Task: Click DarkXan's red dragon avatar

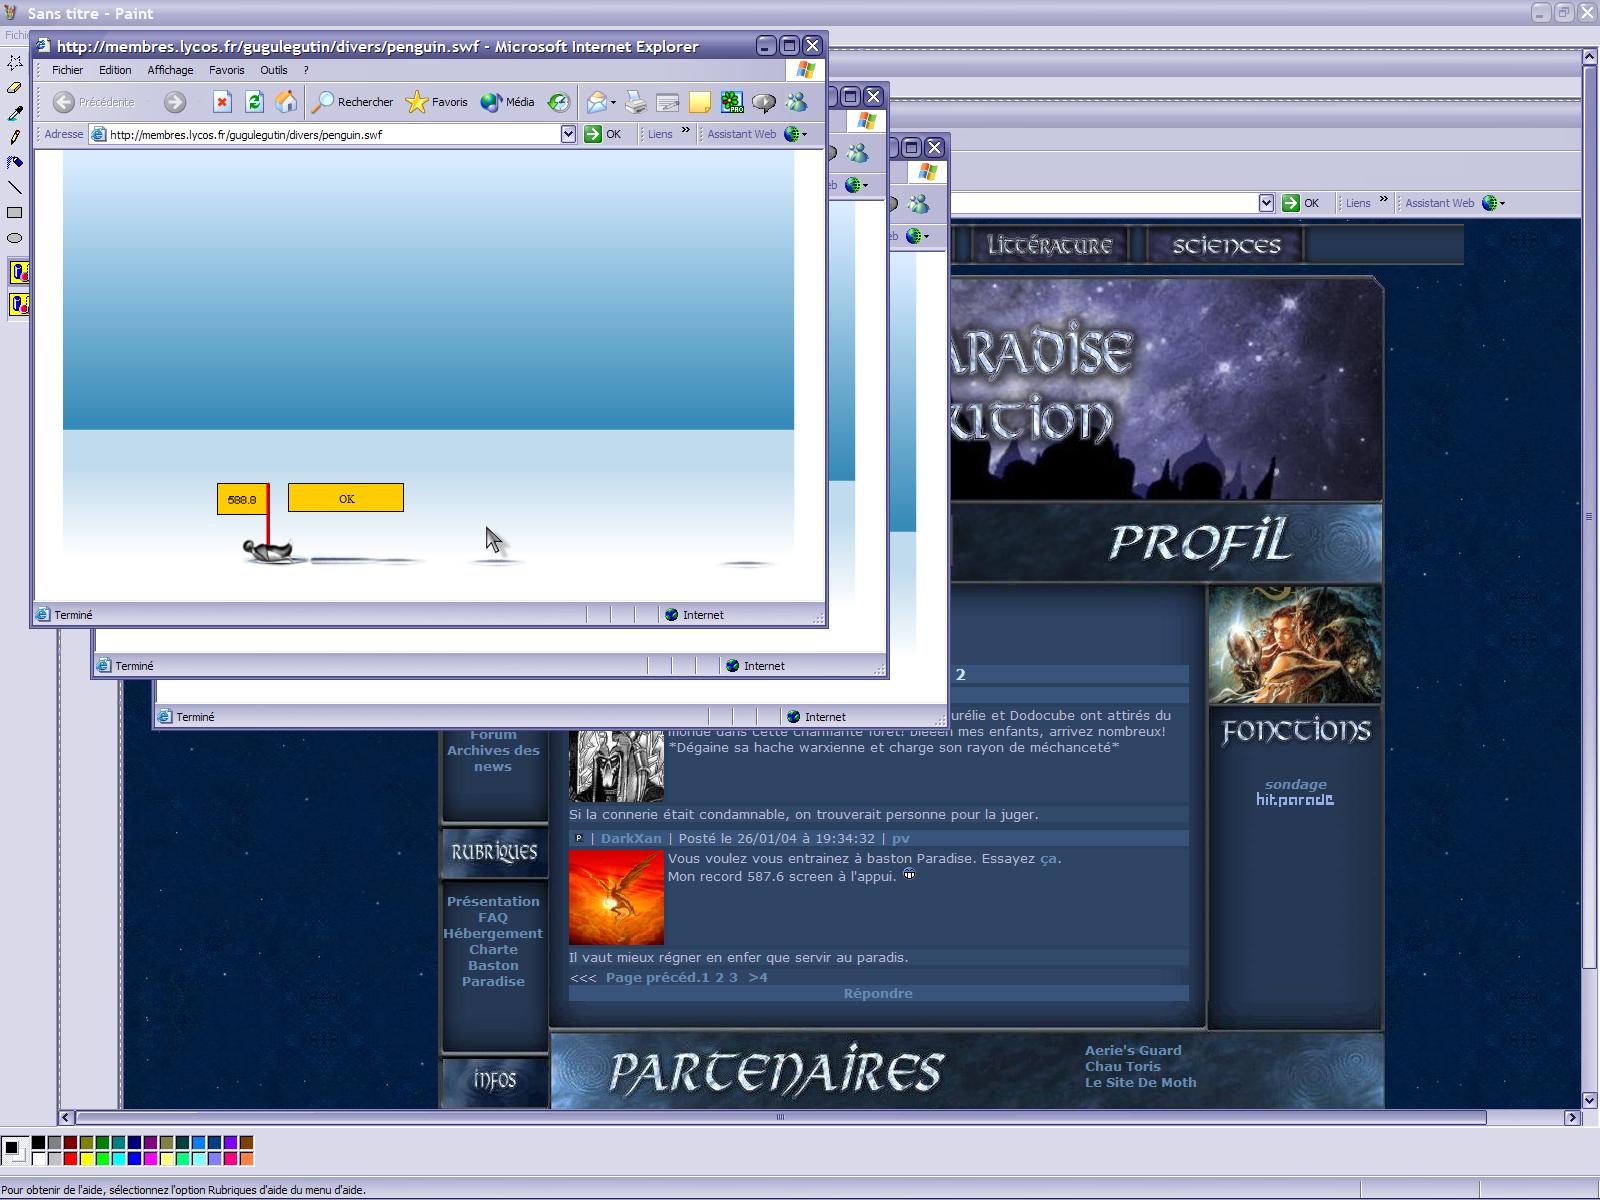Action: click(616, 897)
